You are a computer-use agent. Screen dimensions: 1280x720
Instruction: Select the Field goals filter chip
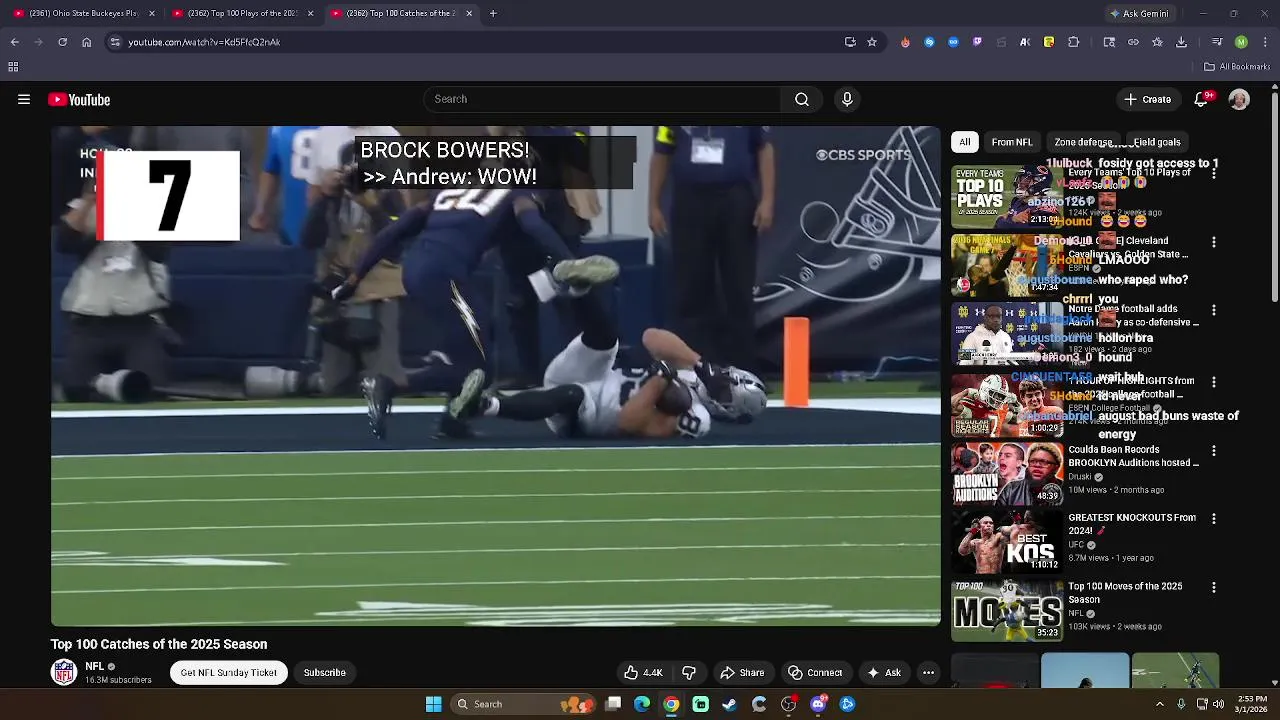click(1157, 142)
